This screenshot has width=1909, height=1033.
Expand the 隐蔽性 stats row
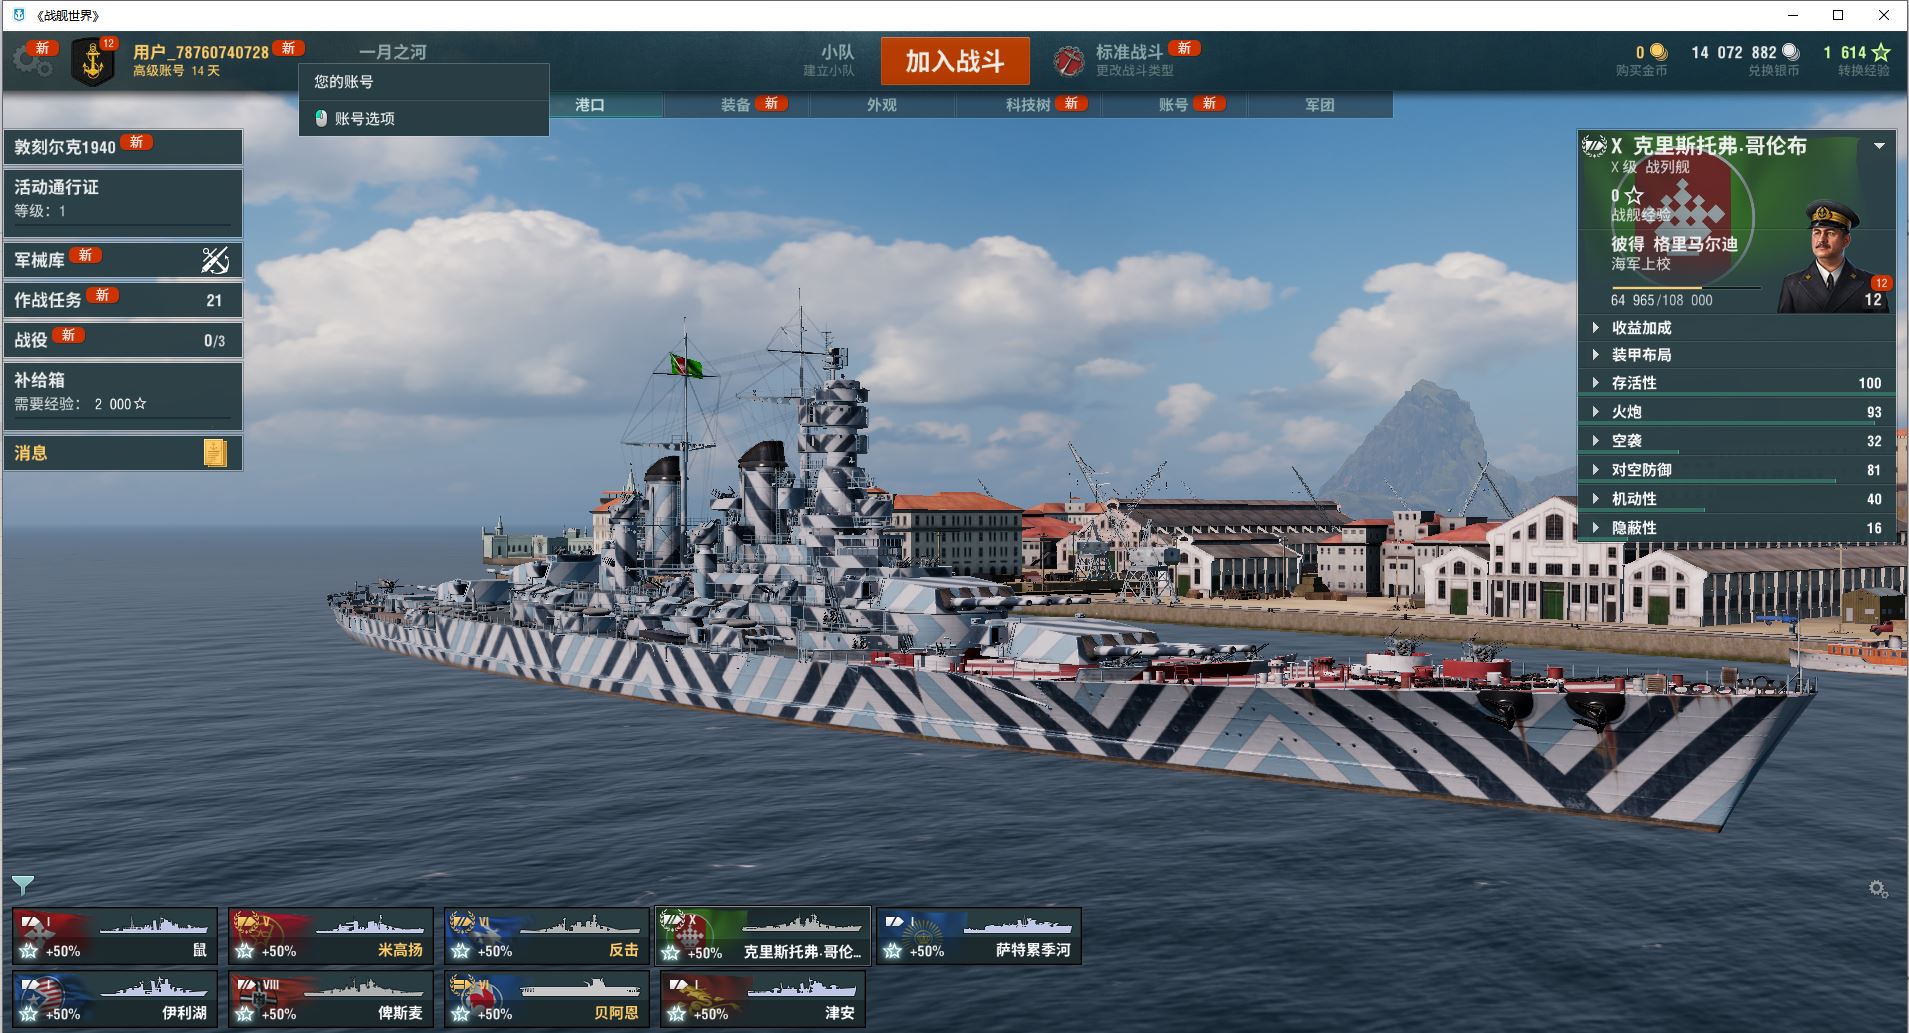[x=1736, y=527]
